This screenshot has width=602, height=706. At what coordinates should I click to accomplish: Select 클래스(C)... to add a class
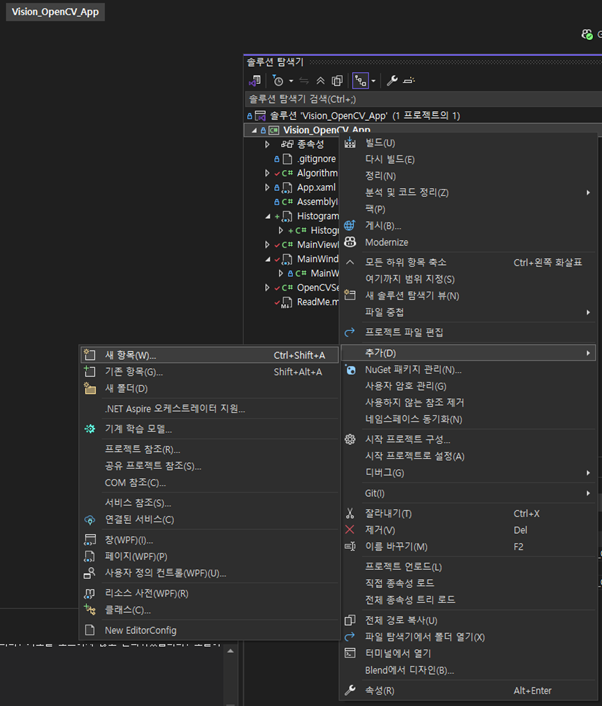tap(127, 609)
